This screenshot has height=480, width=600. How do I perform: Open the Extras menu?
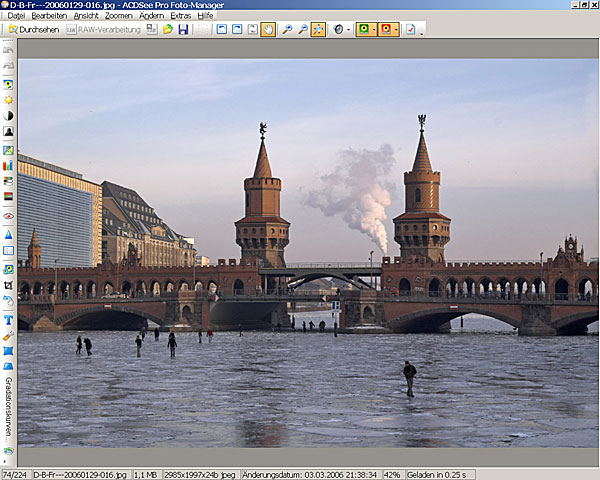point(180,16)
